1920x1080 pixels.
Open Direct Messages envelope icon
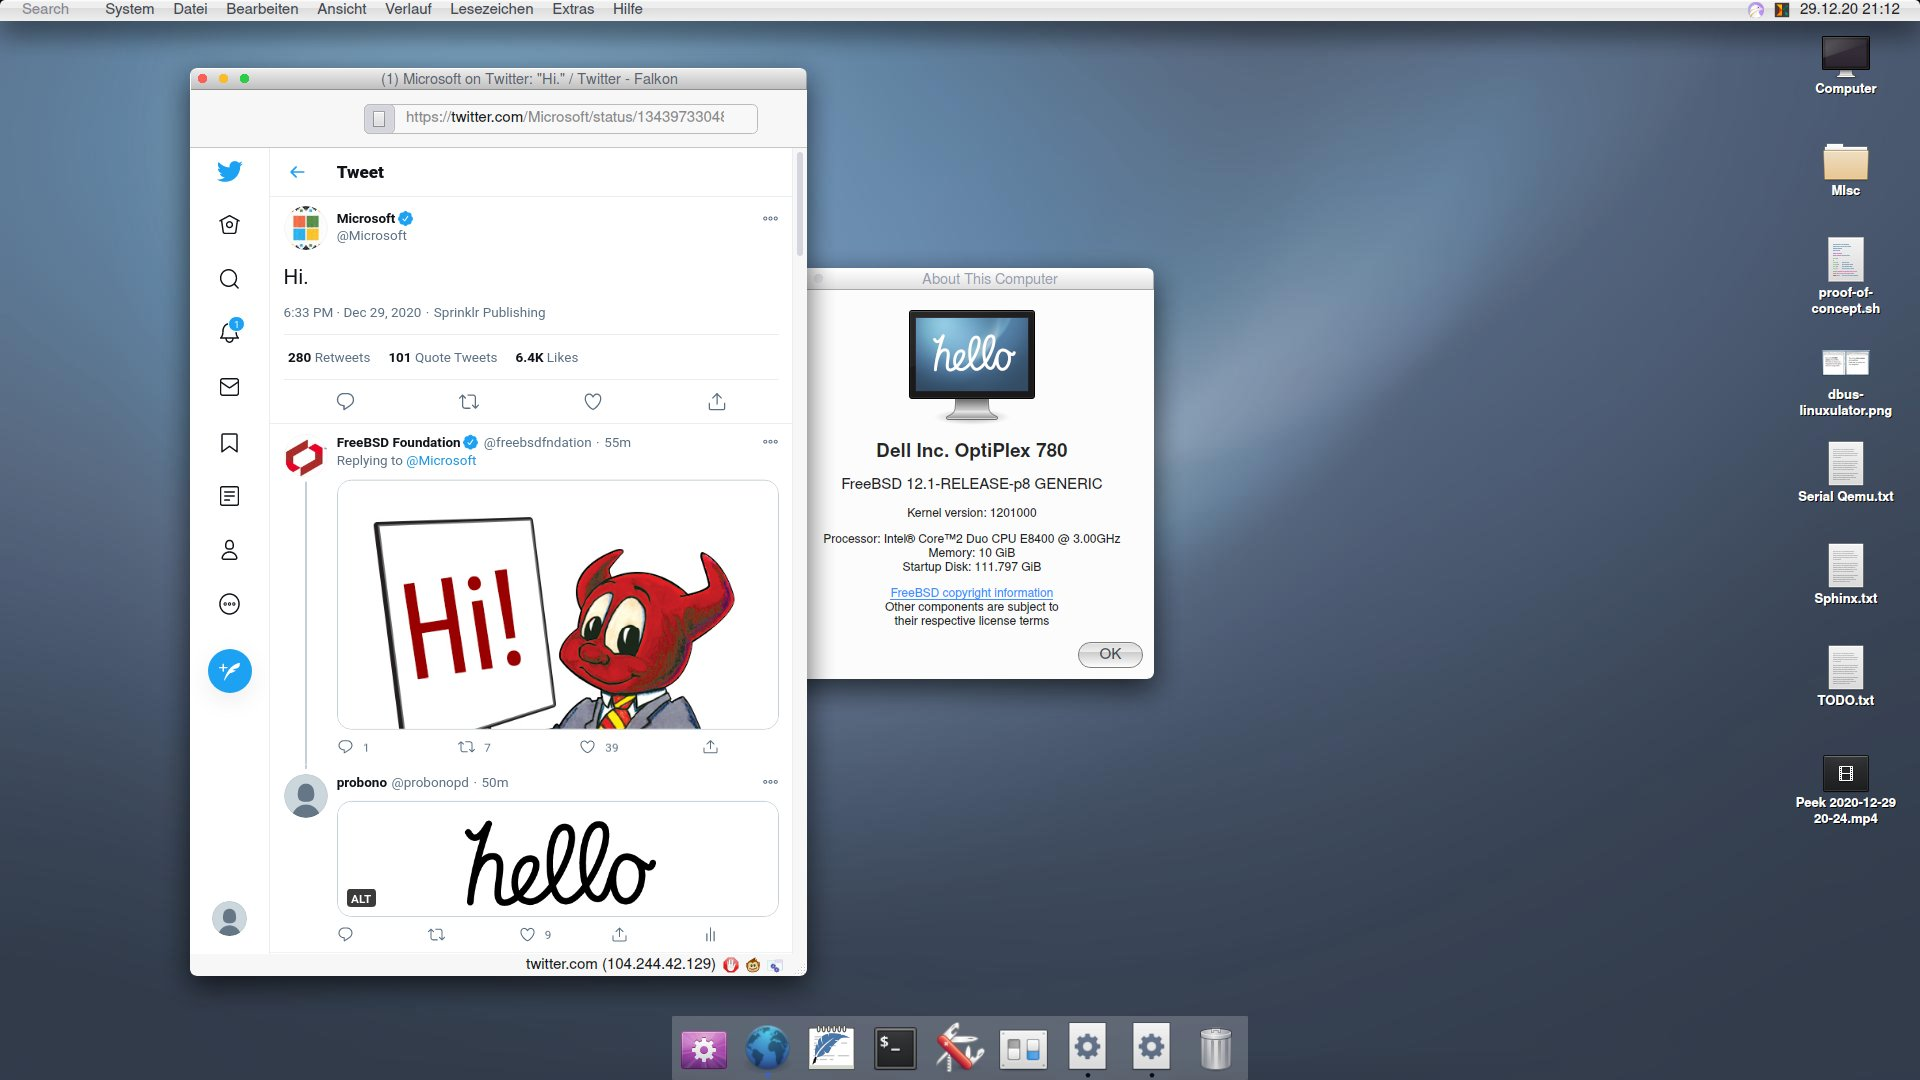coord(229,387)
